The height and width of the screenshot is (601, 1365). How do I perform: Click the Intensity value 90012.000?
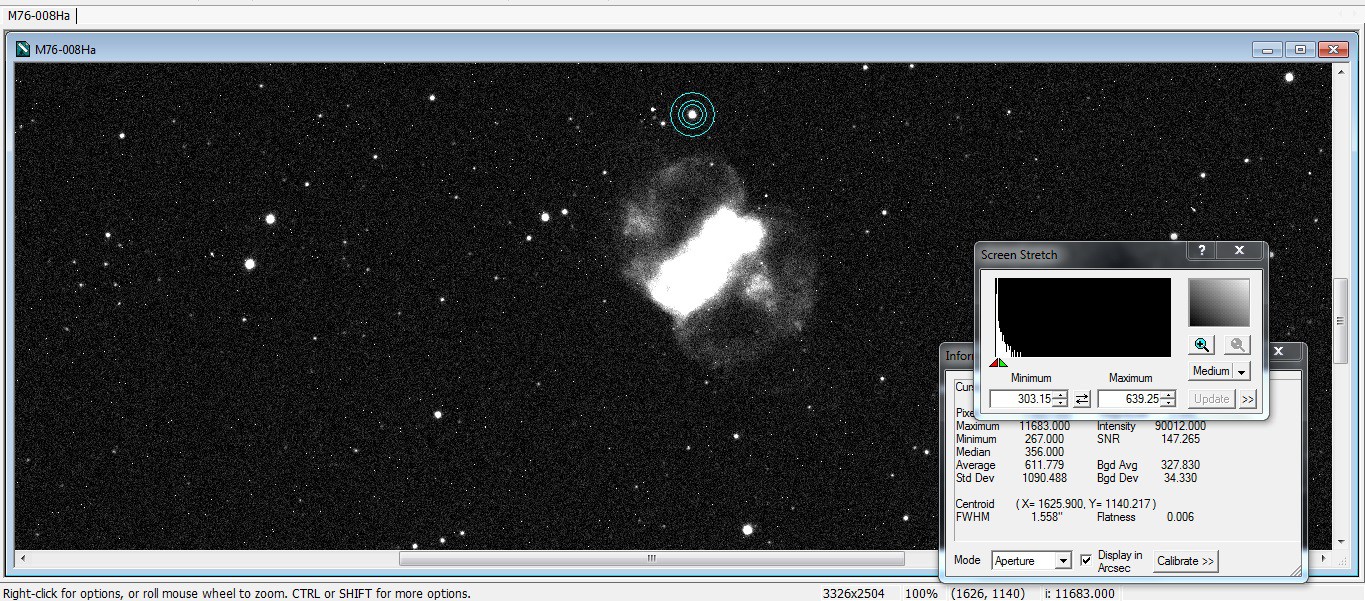(x=1180, y=426)
